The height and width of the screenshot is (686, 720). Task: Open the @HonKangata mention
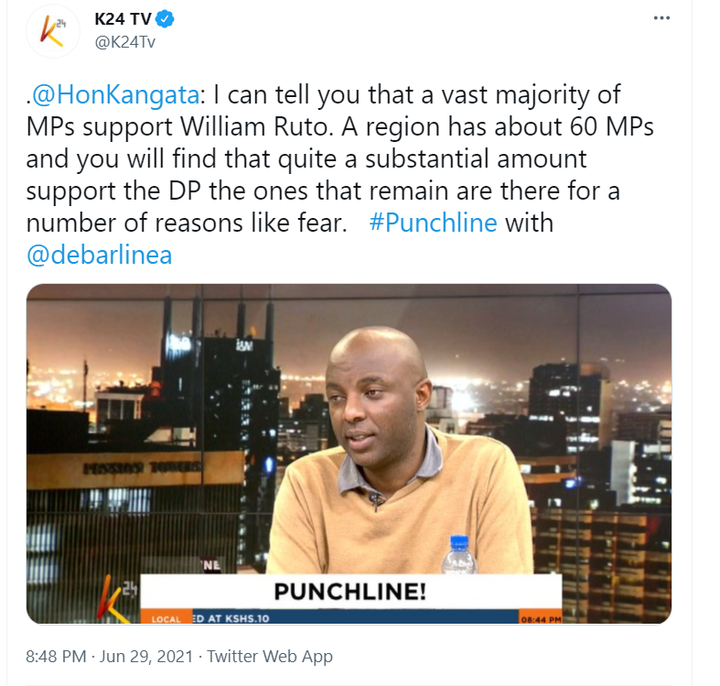115,95
